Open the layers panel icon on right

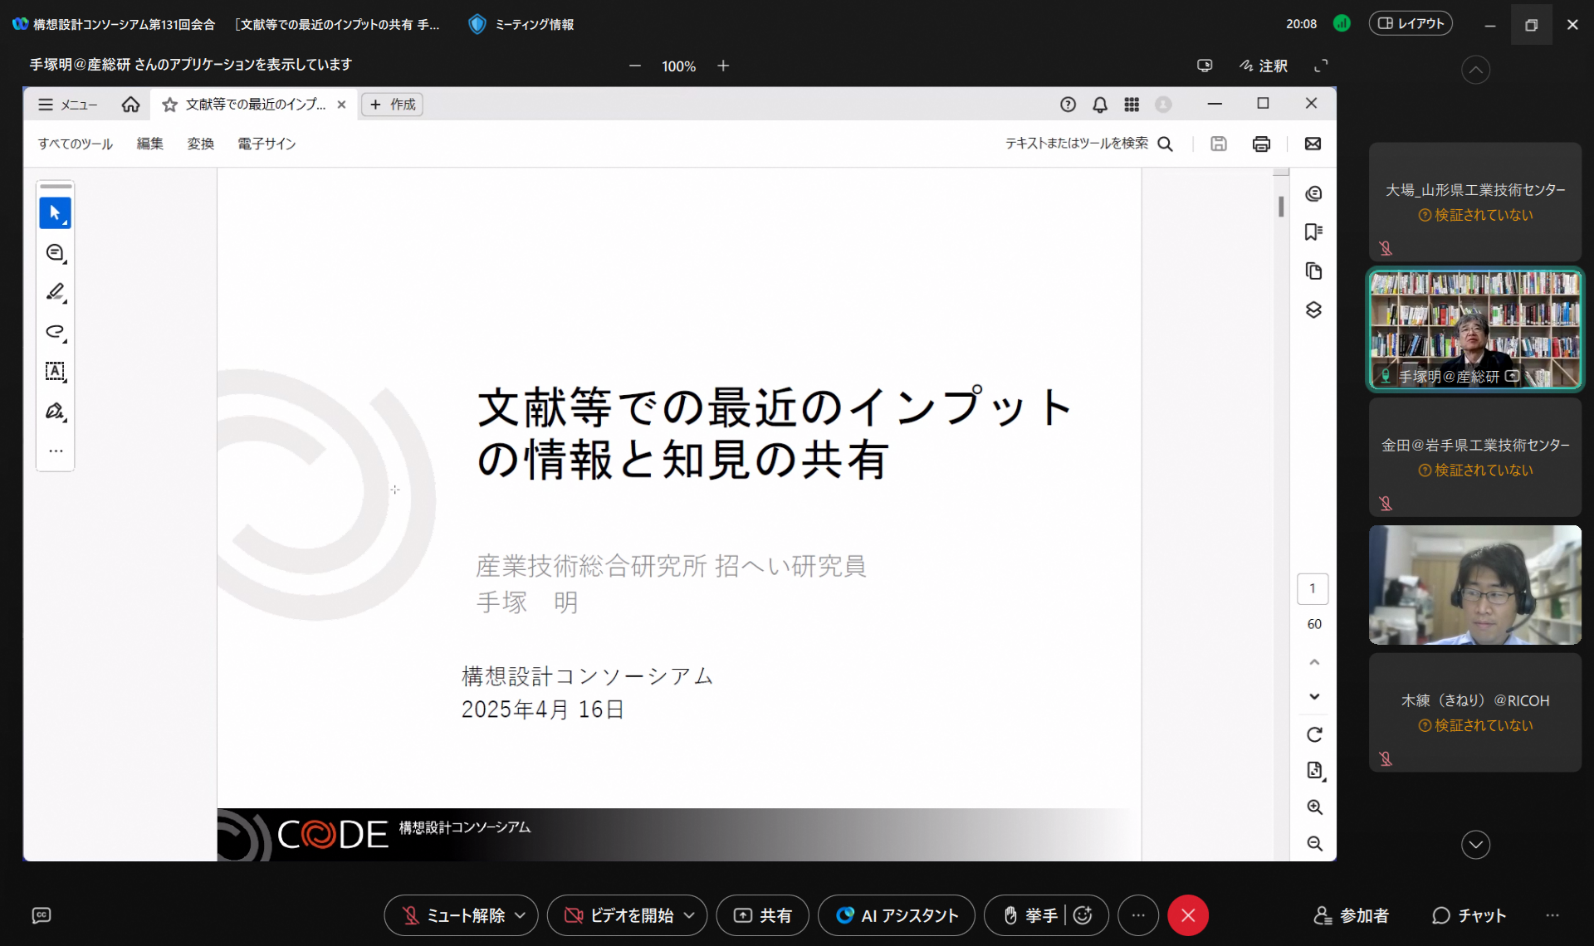[x=1314, y=310]
